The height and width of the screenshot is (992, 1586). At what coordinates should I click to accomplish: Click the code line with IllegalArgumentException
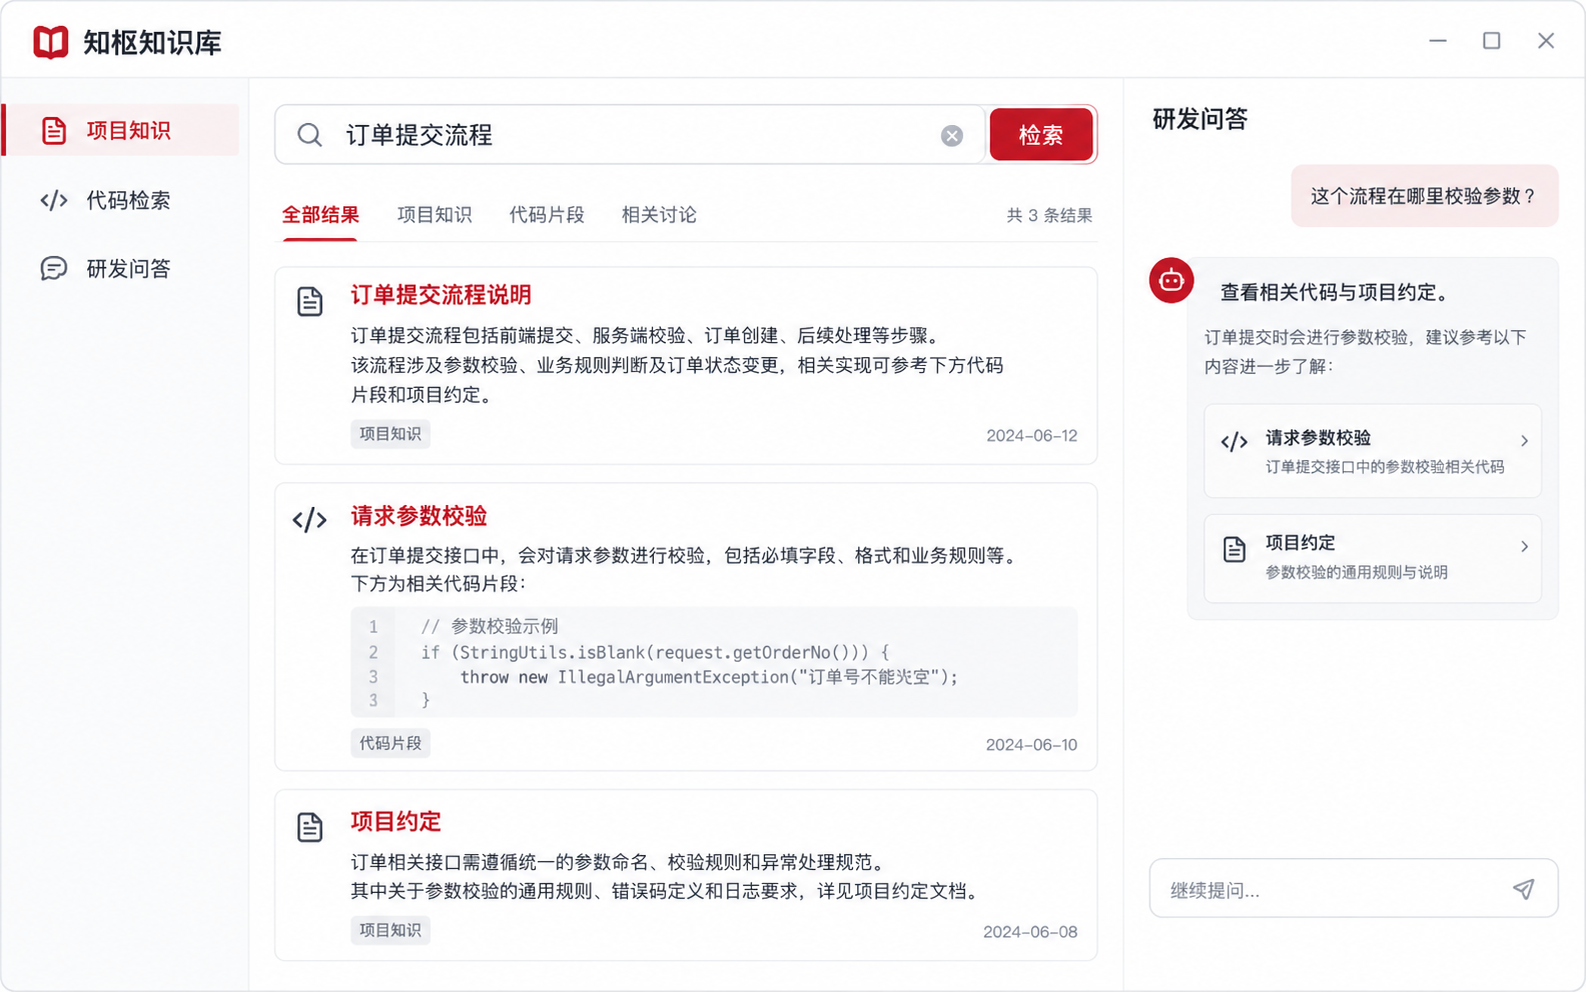[708, 677]
